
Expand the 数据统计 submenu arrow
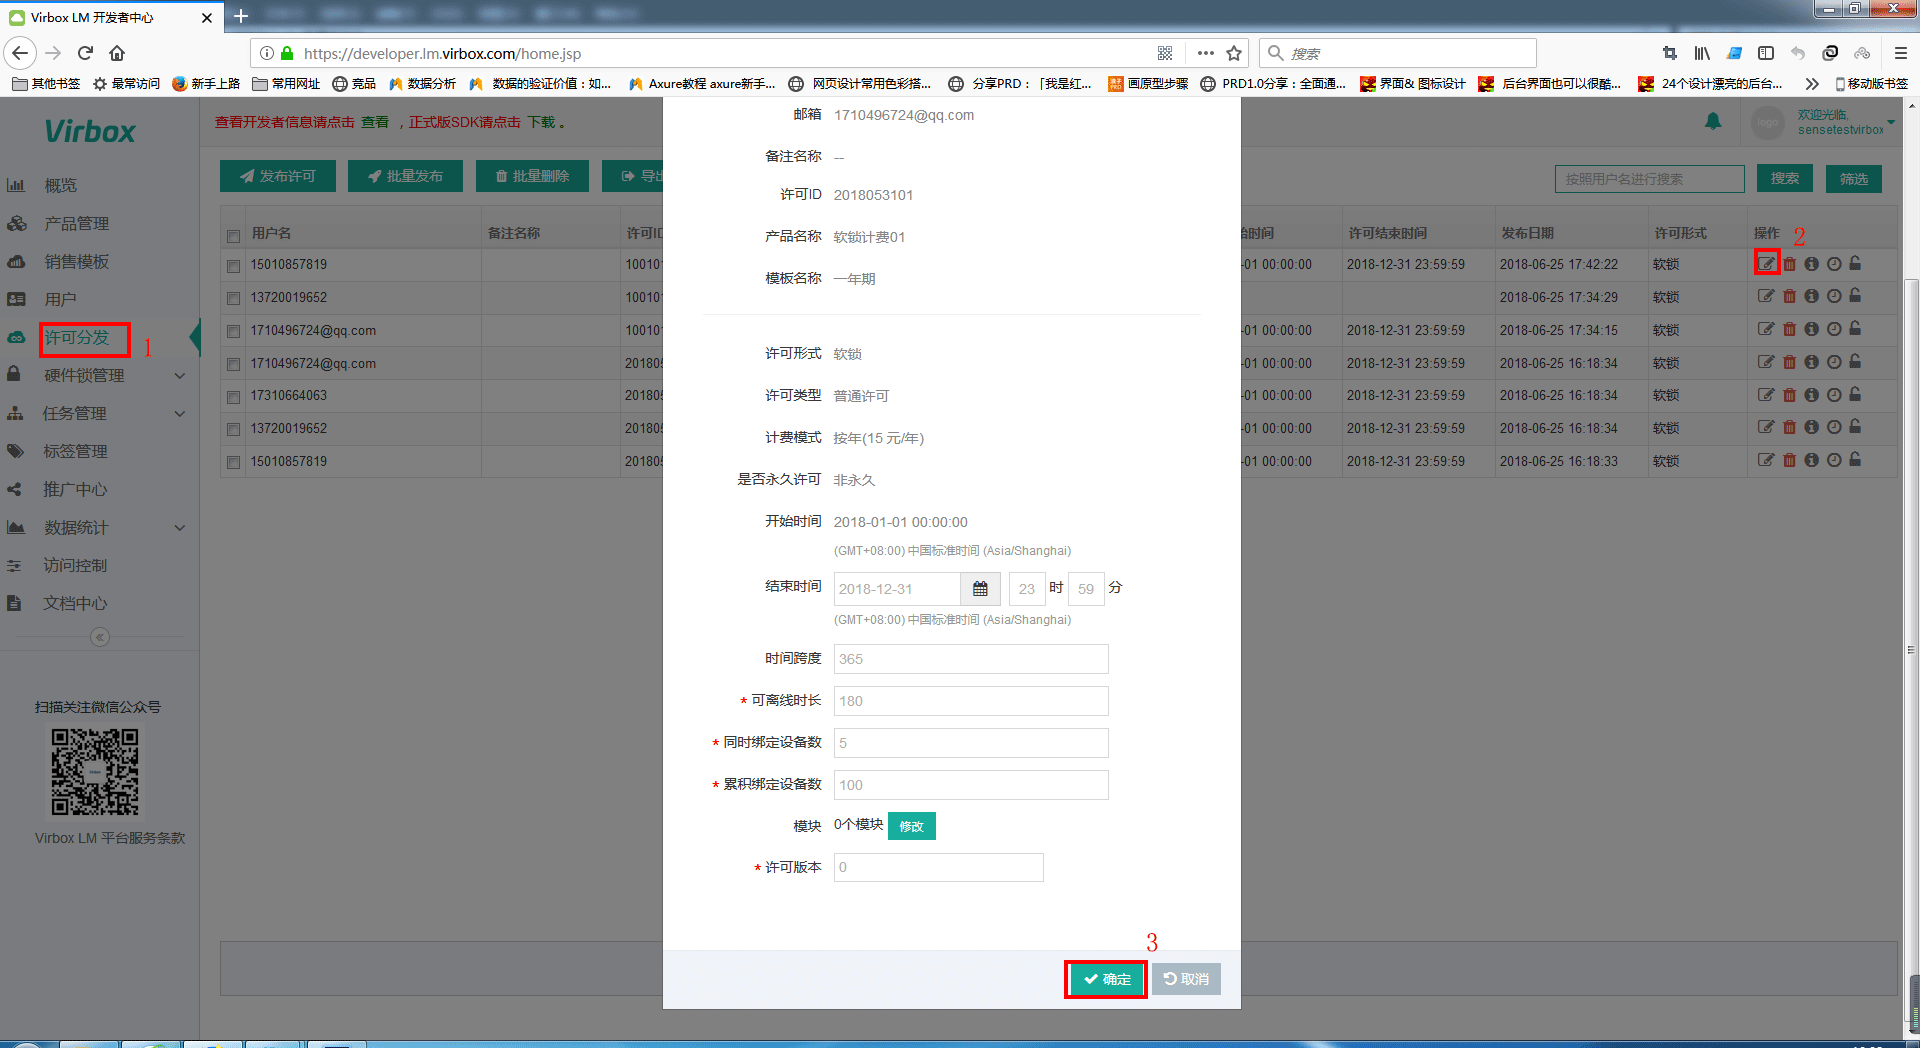[180, 528]
